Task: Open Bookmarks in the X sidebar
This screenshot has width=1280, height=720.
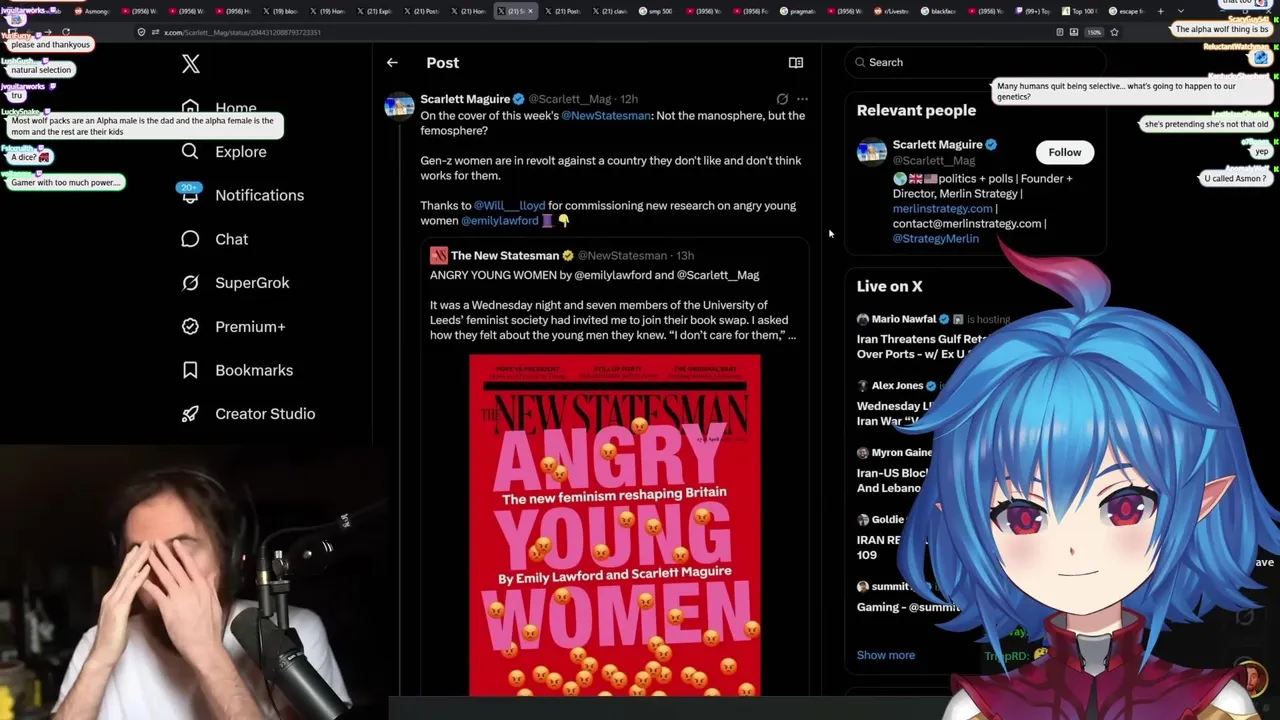Action: (x=254, y=370)
